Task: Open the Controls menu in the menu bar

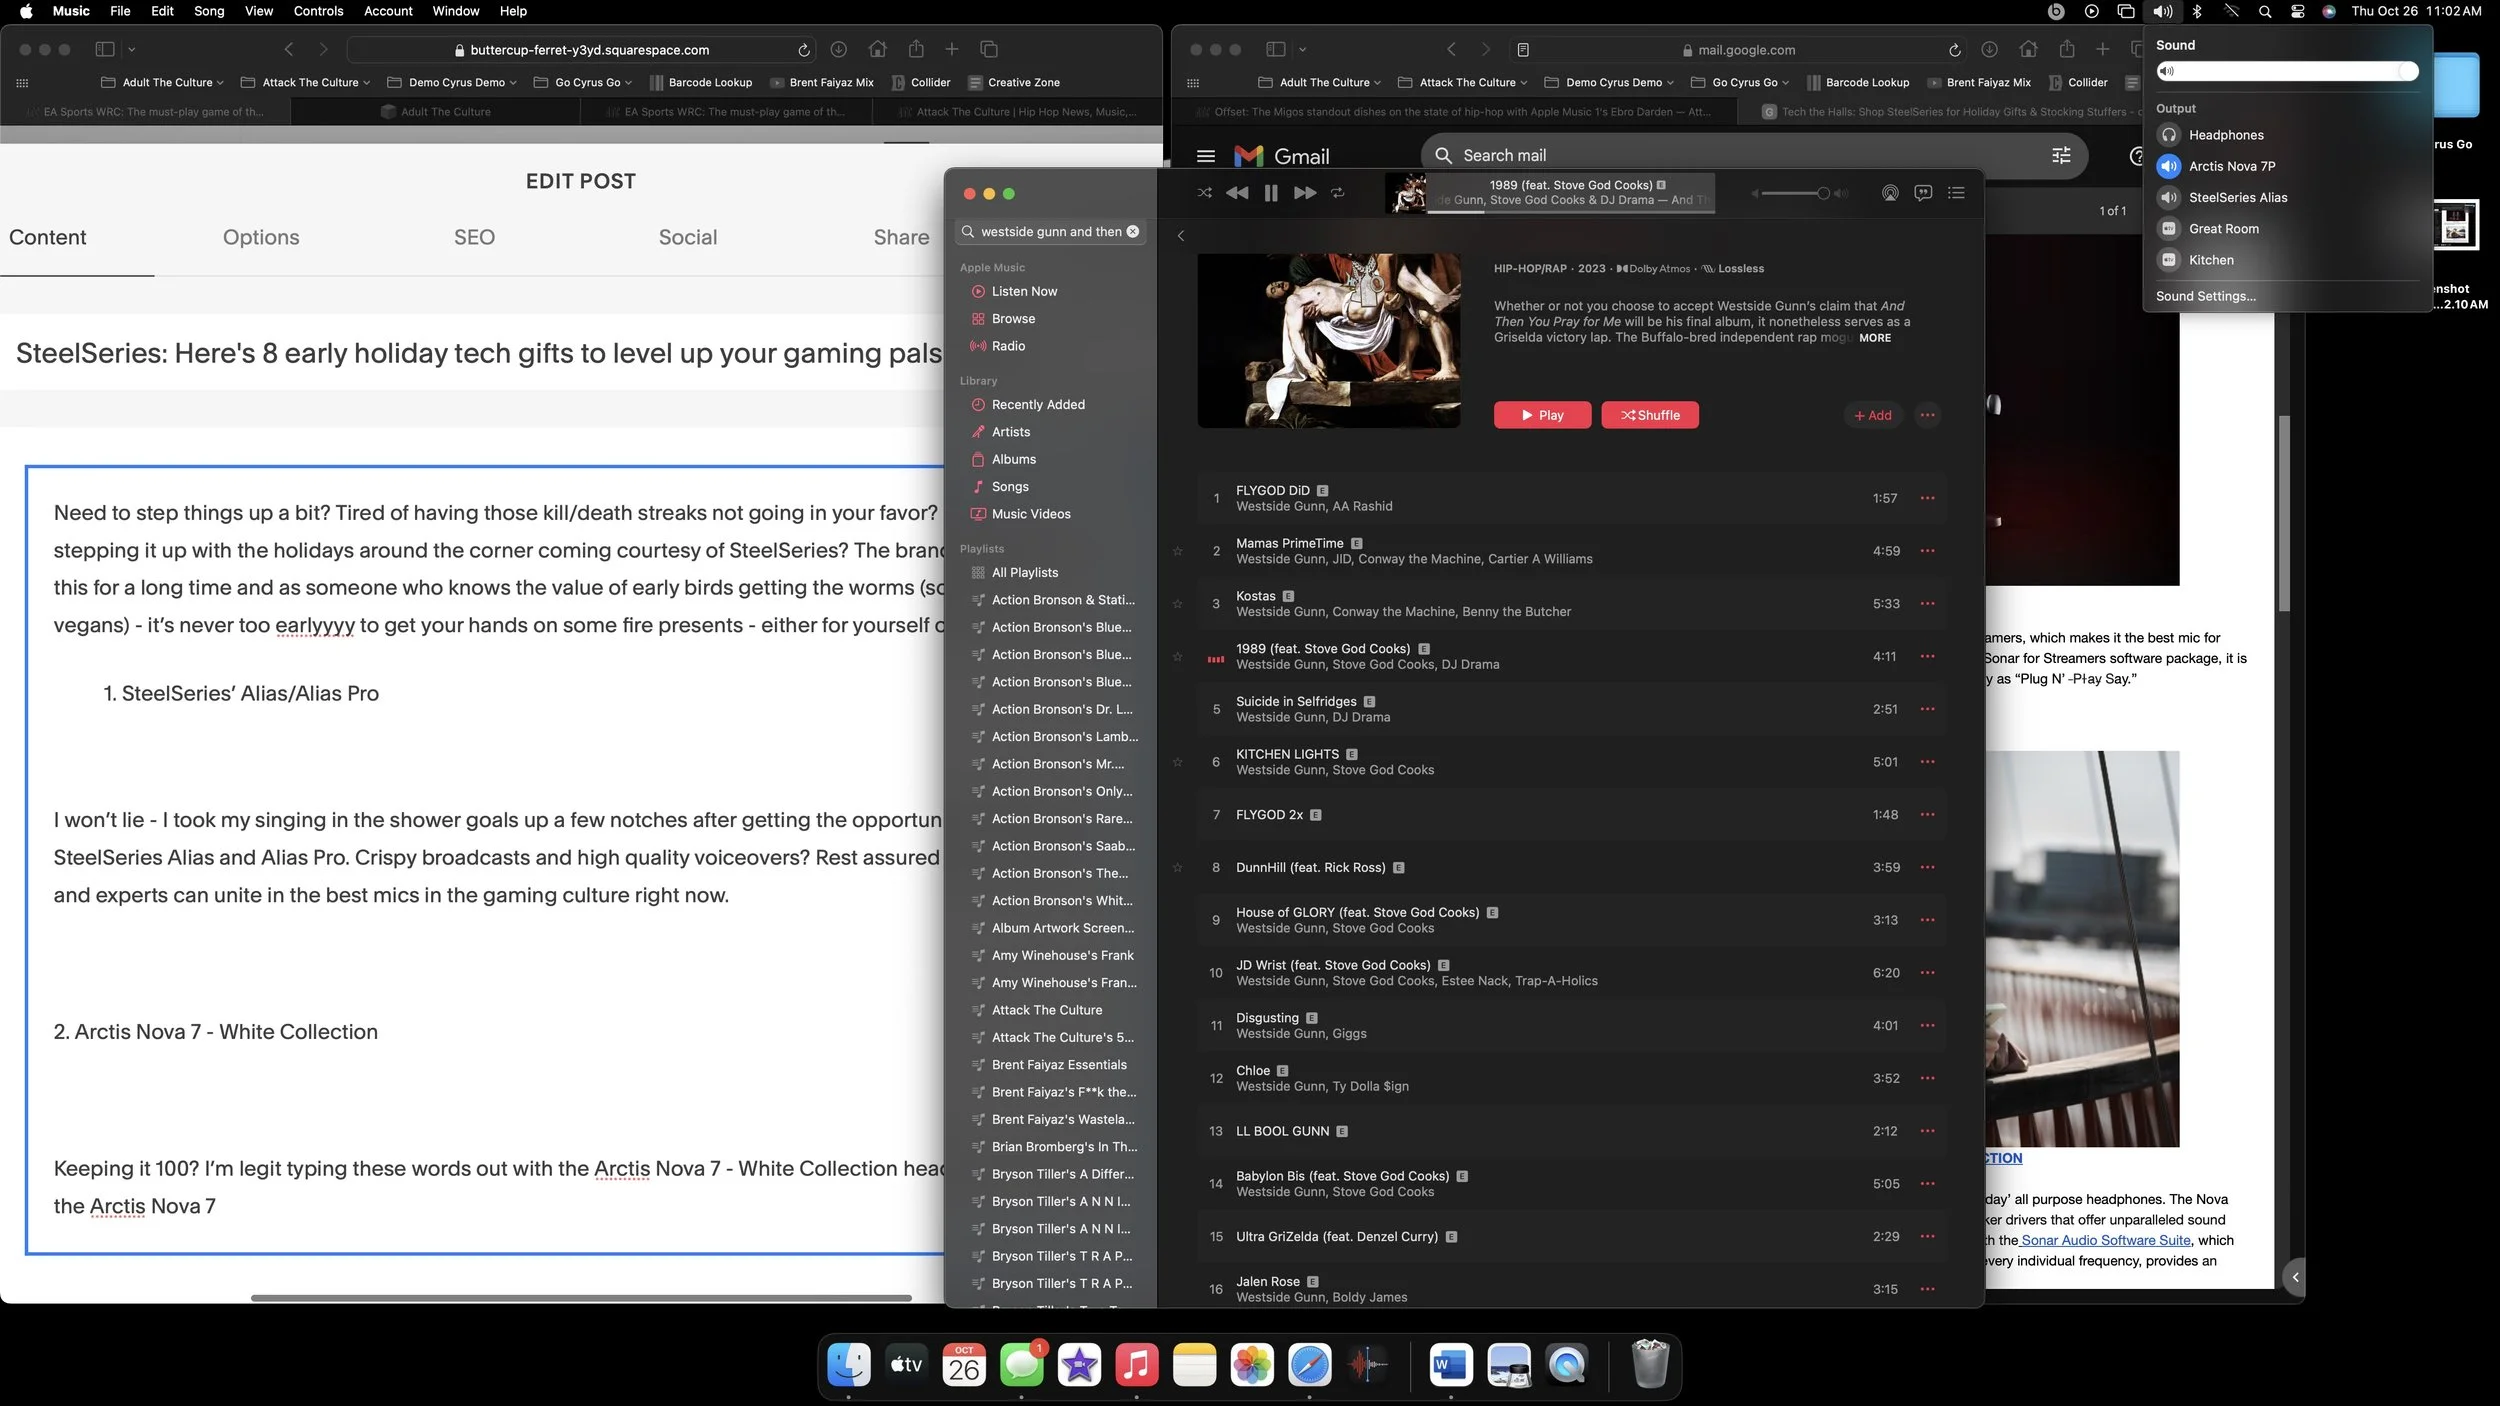Action: [318, 11]
